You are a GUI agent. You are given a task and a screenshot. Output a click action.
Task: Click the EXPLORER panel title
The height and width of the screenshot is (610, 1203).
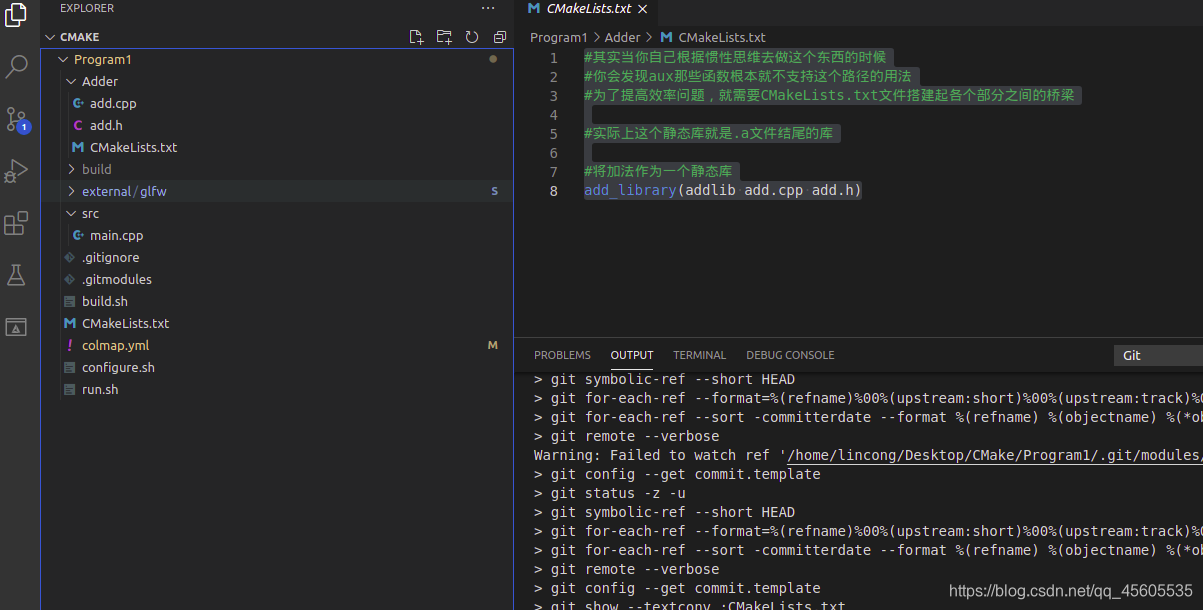click(87, 8)
